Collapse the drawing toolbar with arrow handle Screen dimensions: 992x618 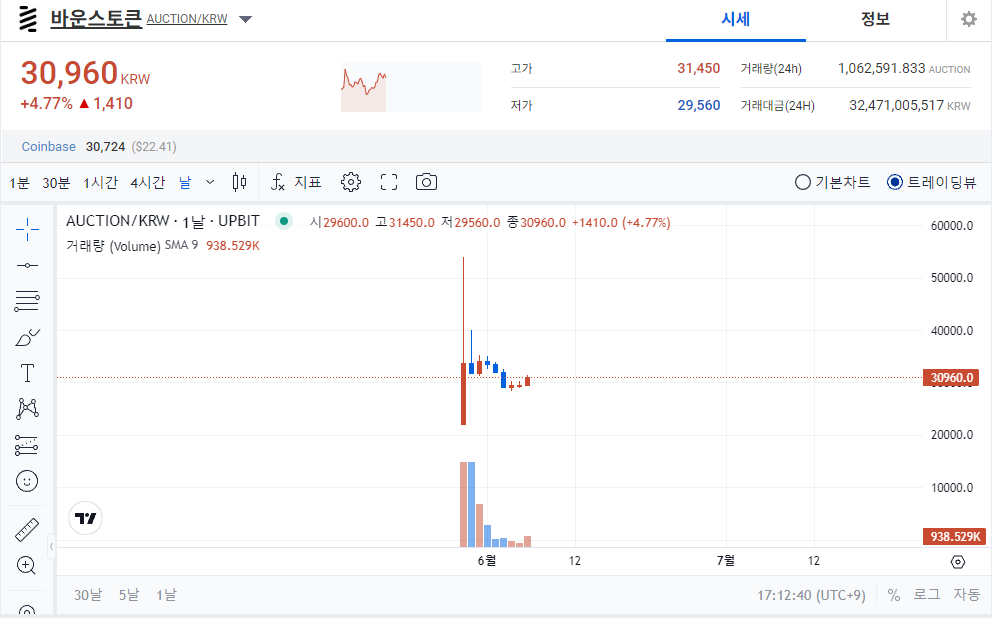[x=51, y=546]
